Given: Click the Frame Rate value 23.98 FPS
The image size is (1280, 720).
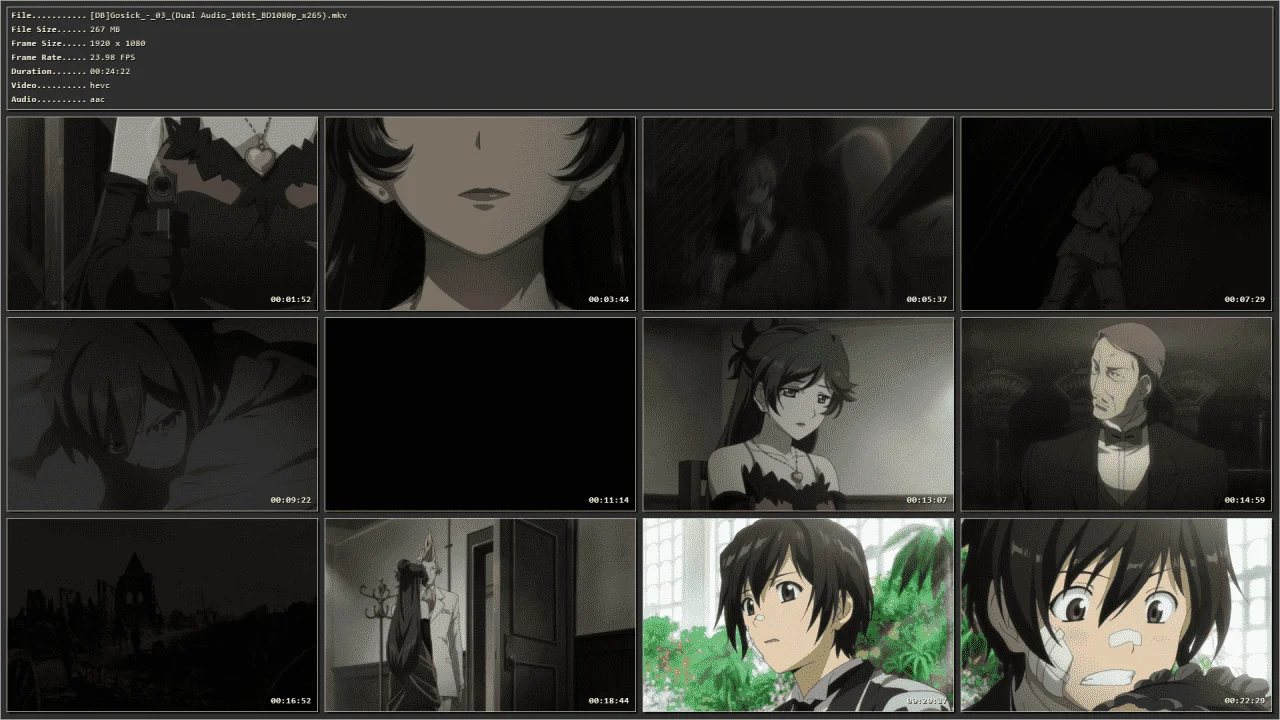Looking at the screenshot, I should tap(112, 58).
